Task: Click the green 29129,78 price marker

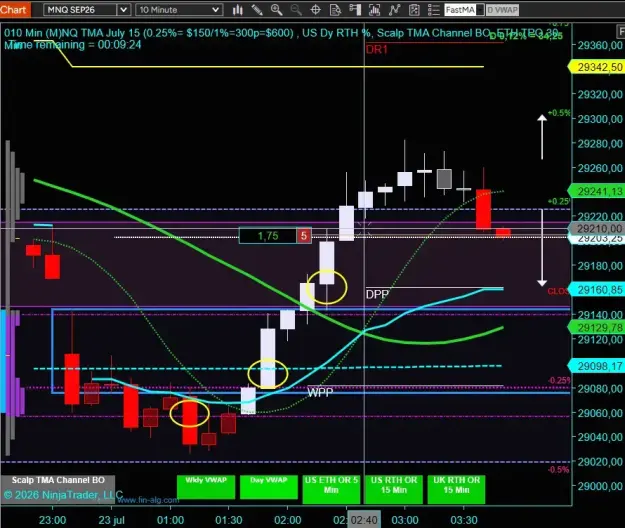Action: coord(597,328)
